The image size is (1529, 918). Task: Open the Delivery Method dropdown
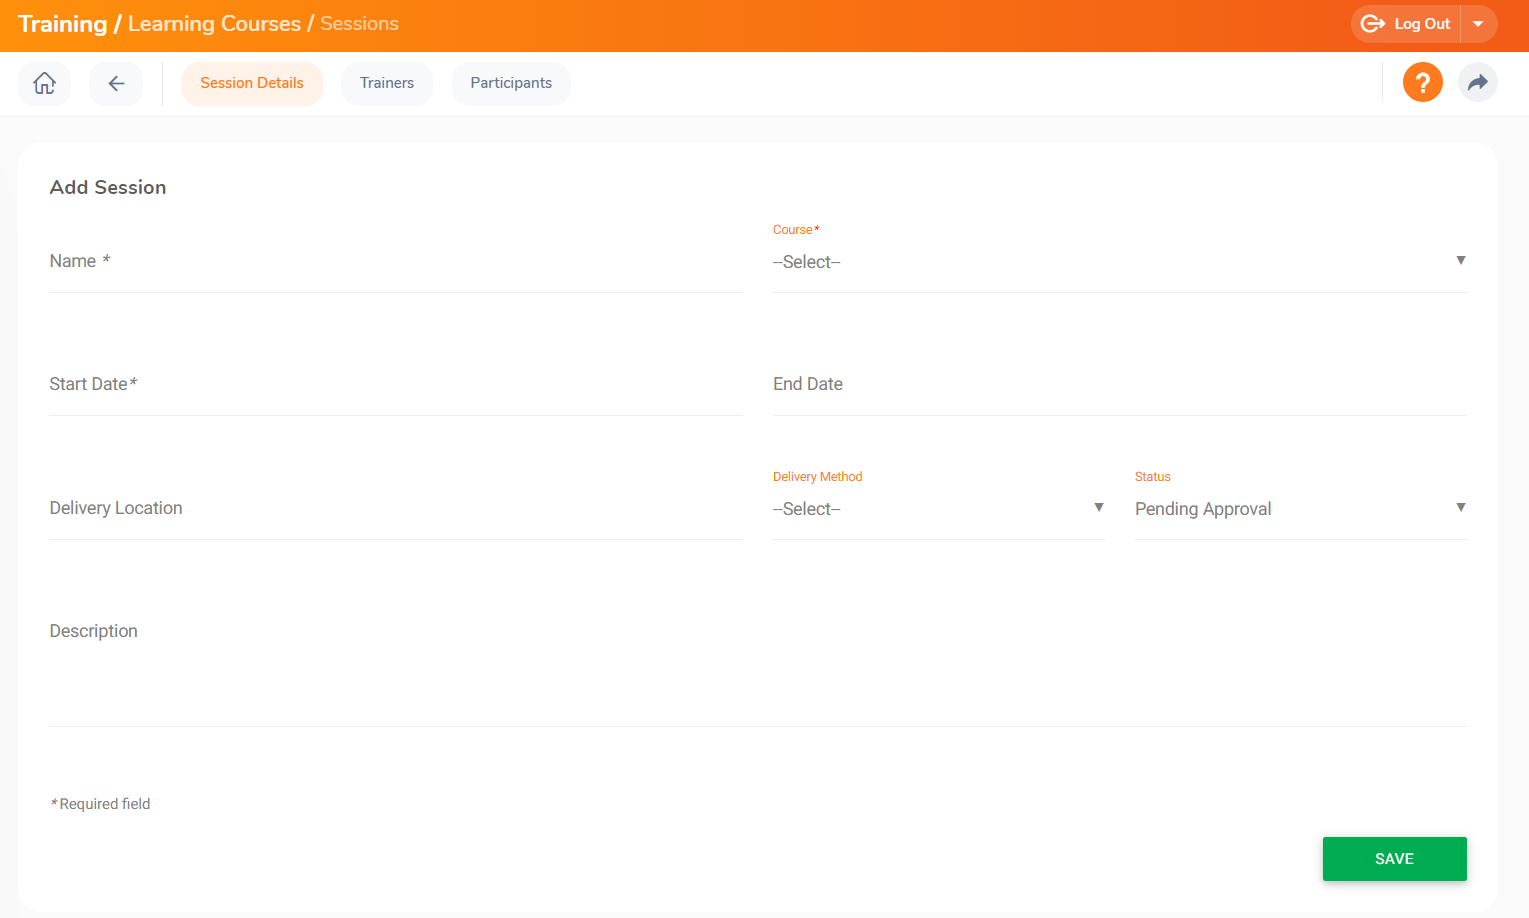[x=938, y=509]
